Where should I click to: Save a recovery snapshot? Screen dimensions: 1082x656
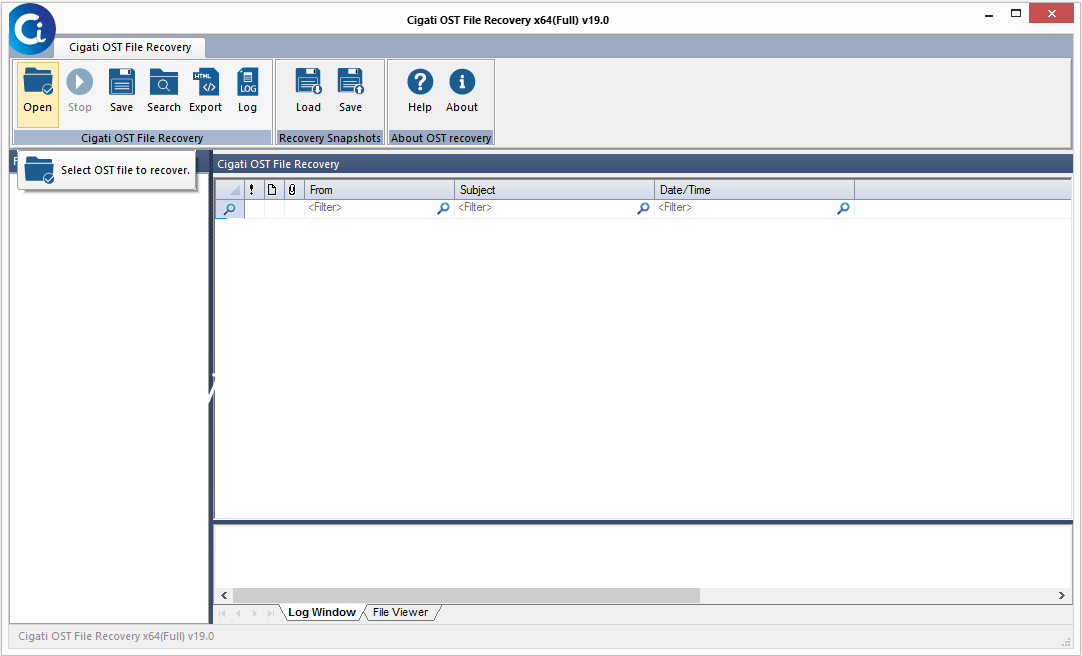point(351,91)
